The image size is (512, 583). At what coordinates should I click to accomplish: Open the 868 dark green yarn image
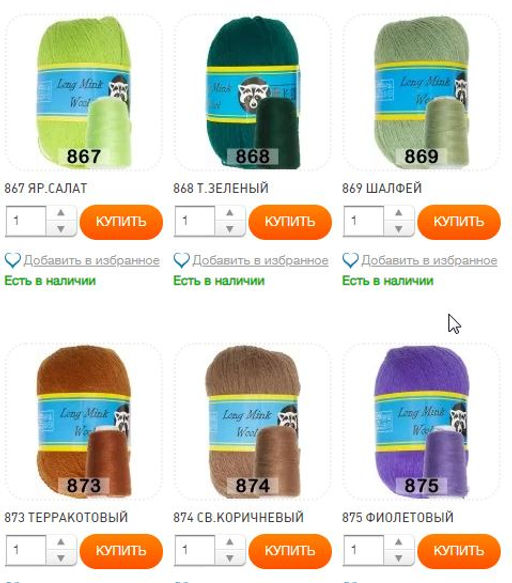point(253,92)
